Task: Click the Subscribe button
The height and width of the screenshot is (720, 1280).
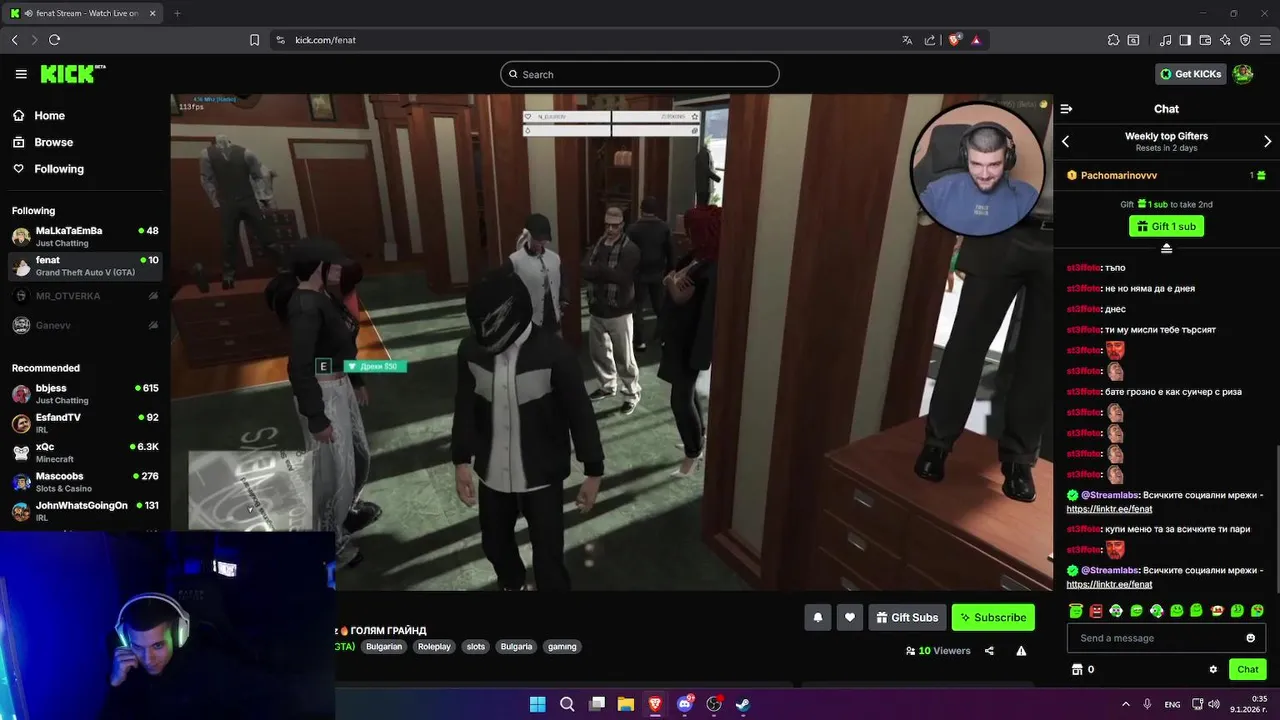Action: pyautogui.click(x=993, y=618)
